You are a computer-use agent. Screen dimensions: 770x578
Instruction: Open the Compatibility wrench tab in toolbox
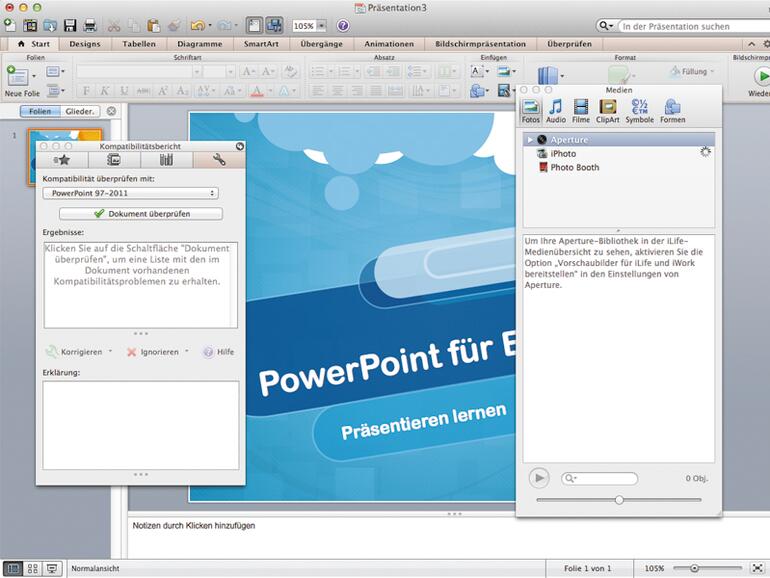click(219, 160)
